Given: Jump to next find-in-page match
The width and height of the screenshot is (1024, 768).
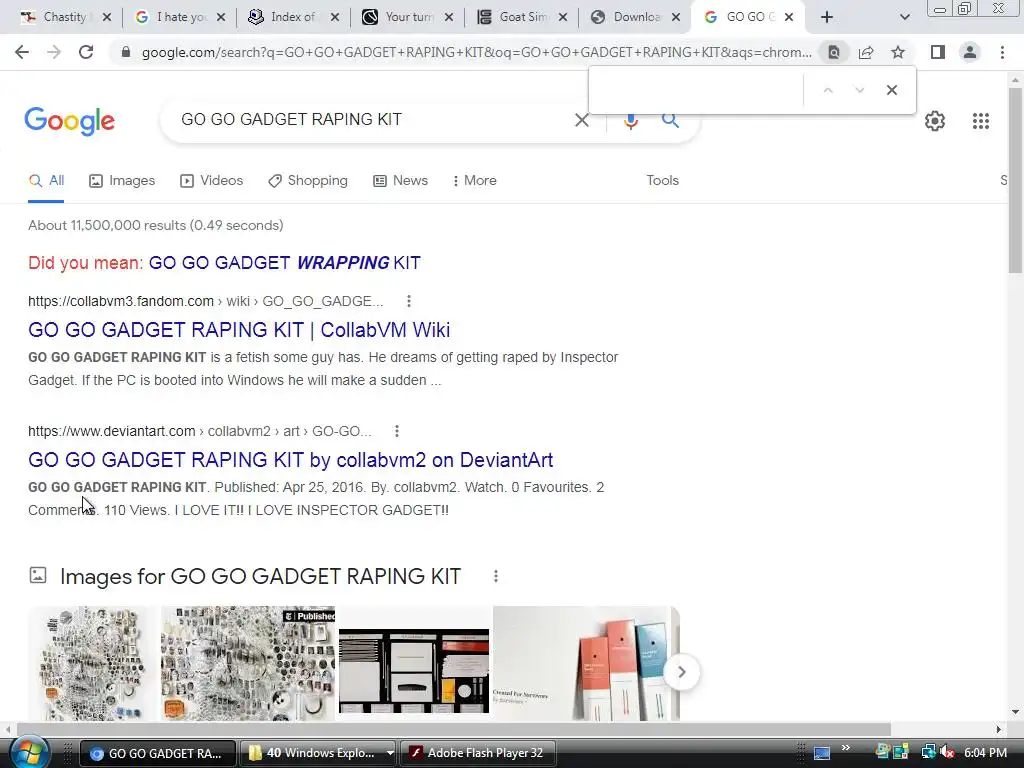Looking at the screenshot, I should click(859, 90).
